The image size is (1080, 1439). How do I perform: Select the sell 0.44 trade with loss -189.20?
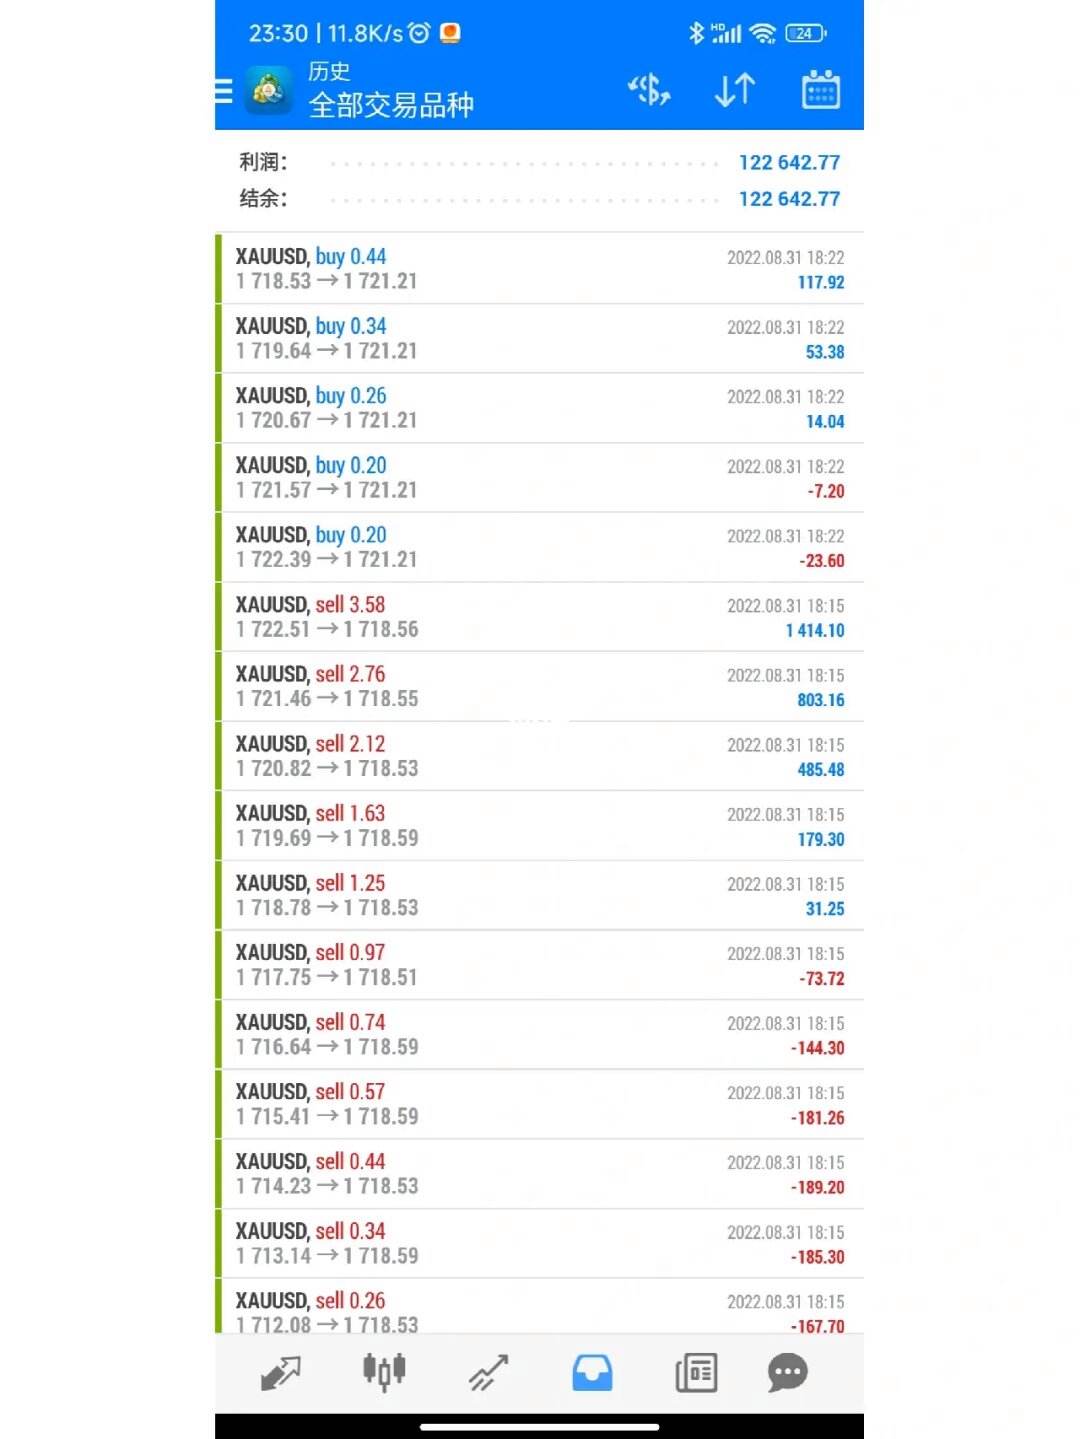[x=540, y=1174]
